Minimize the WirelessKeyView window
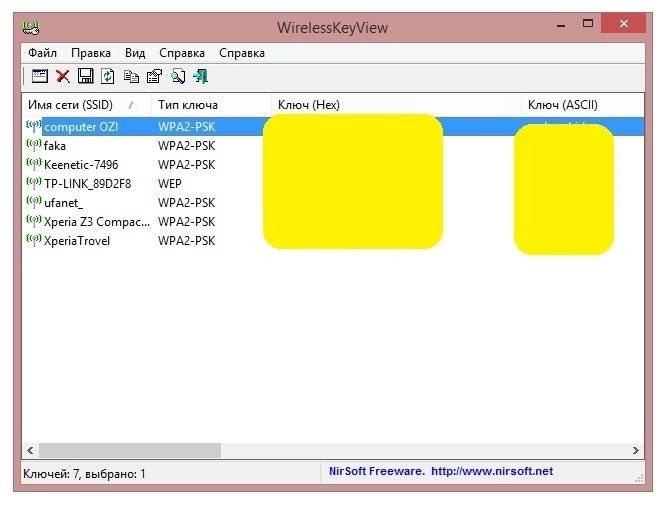Screen dimensions: 670x511 tap(561, 26)
